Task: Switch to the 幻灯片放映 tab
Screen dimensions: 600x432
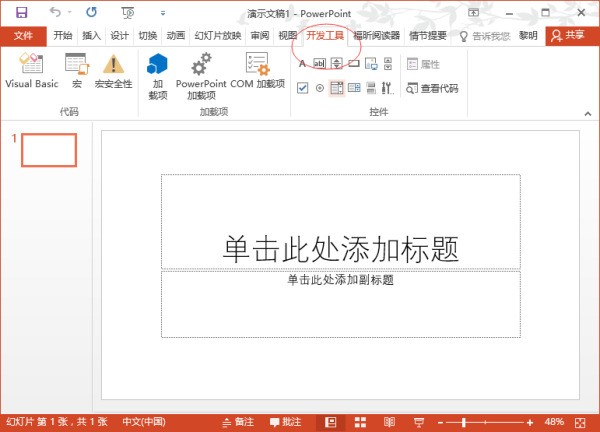Action: 217,35
